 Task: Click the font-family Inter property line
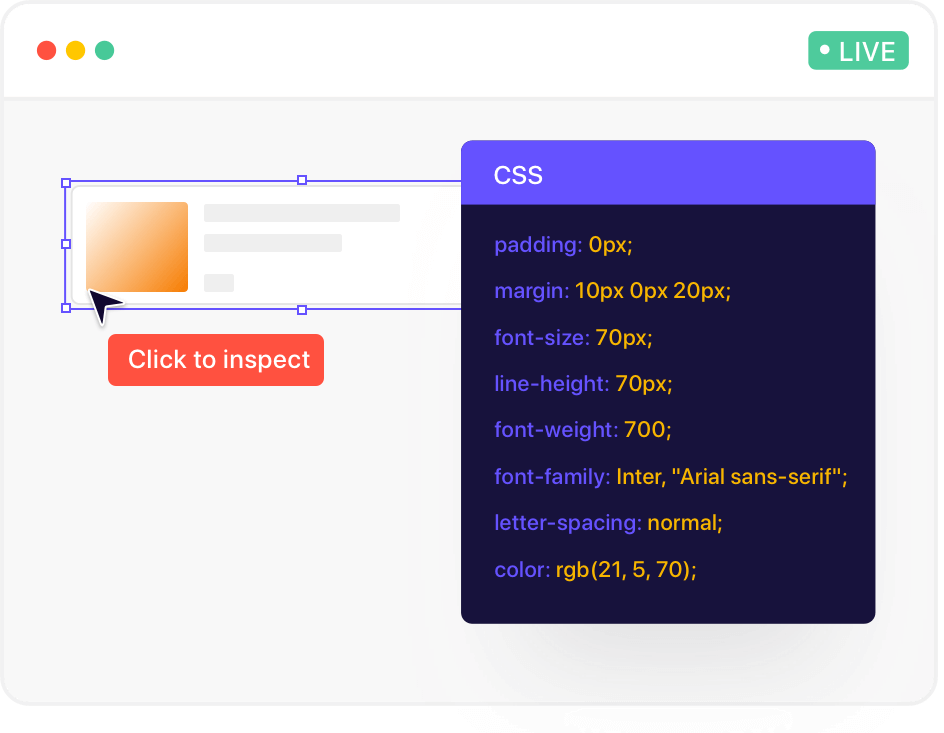[670, 477]
